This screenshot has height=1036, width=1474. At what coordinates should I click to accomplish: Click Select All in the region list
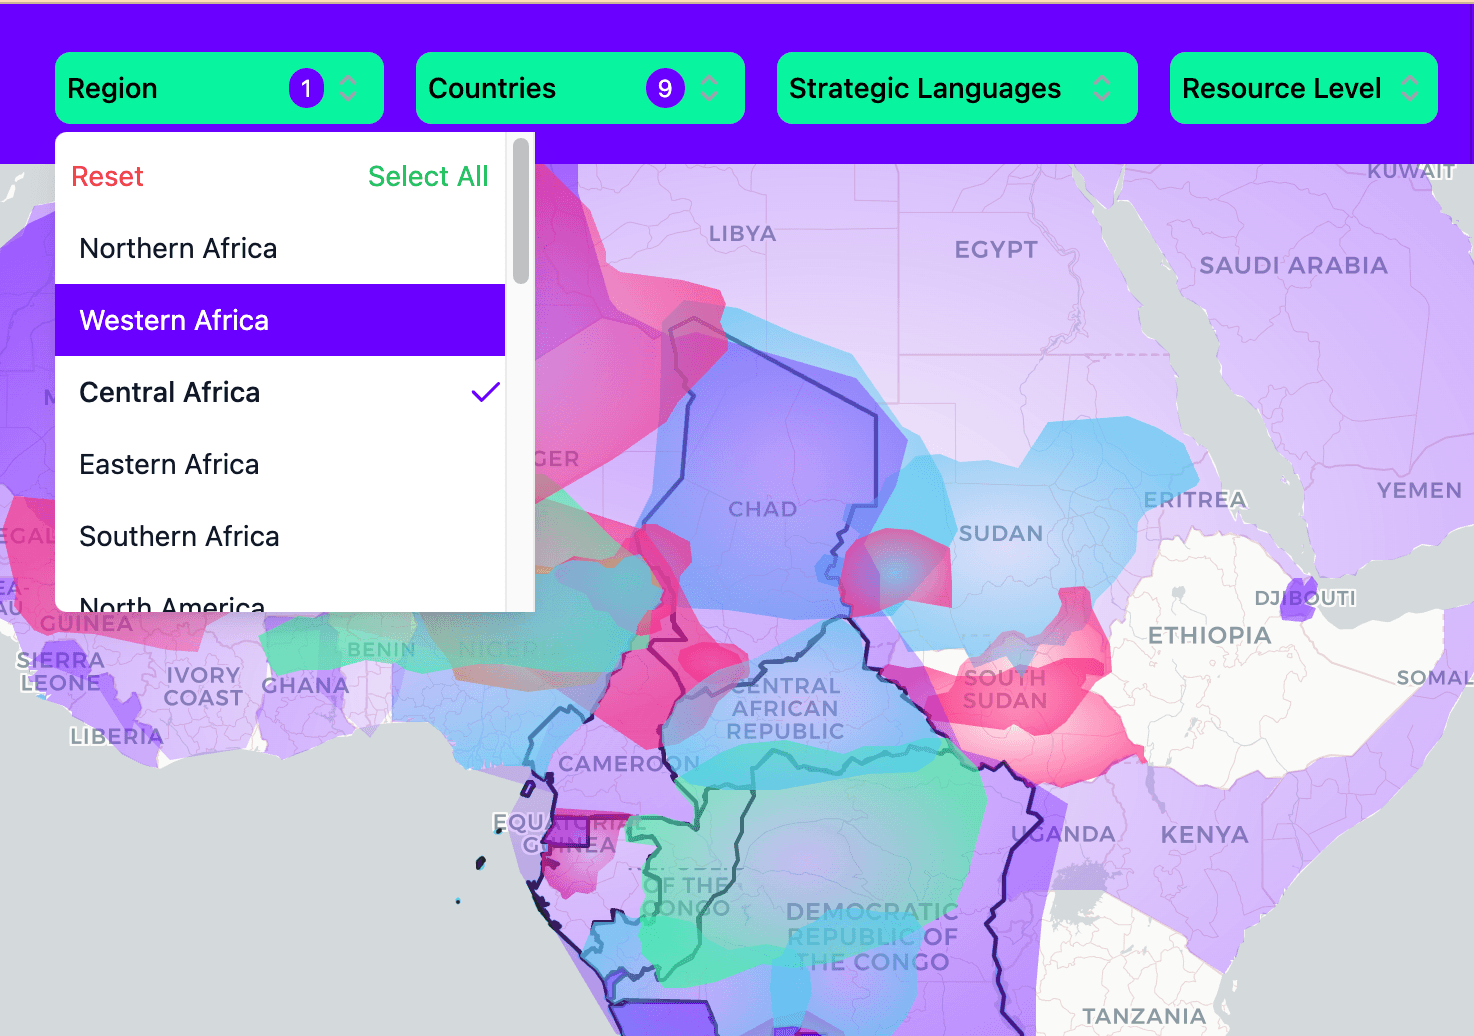[428, 177]
